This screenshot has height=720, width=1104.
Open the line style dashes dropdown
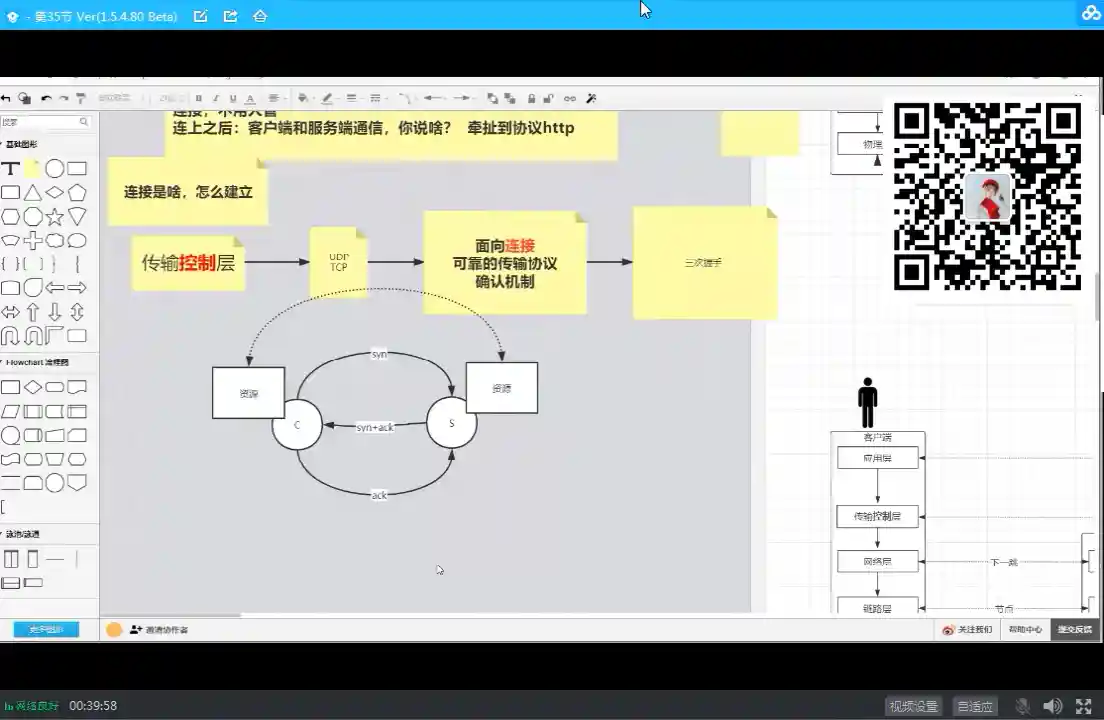(x=376, y=99)
